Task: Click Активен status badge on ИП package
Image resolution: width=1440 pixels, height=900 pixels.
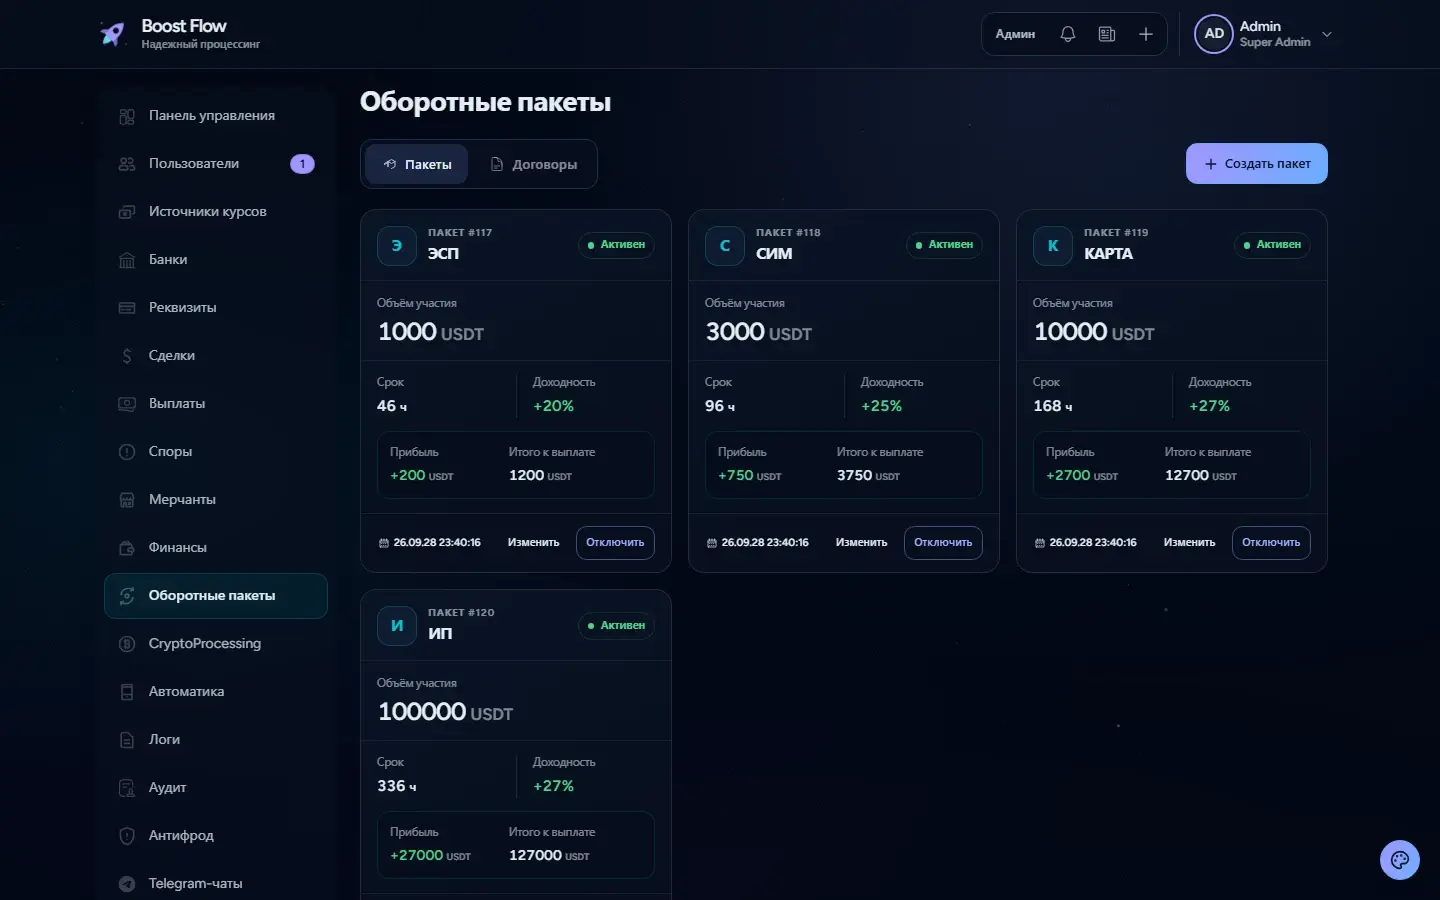Action: [616, 625]
